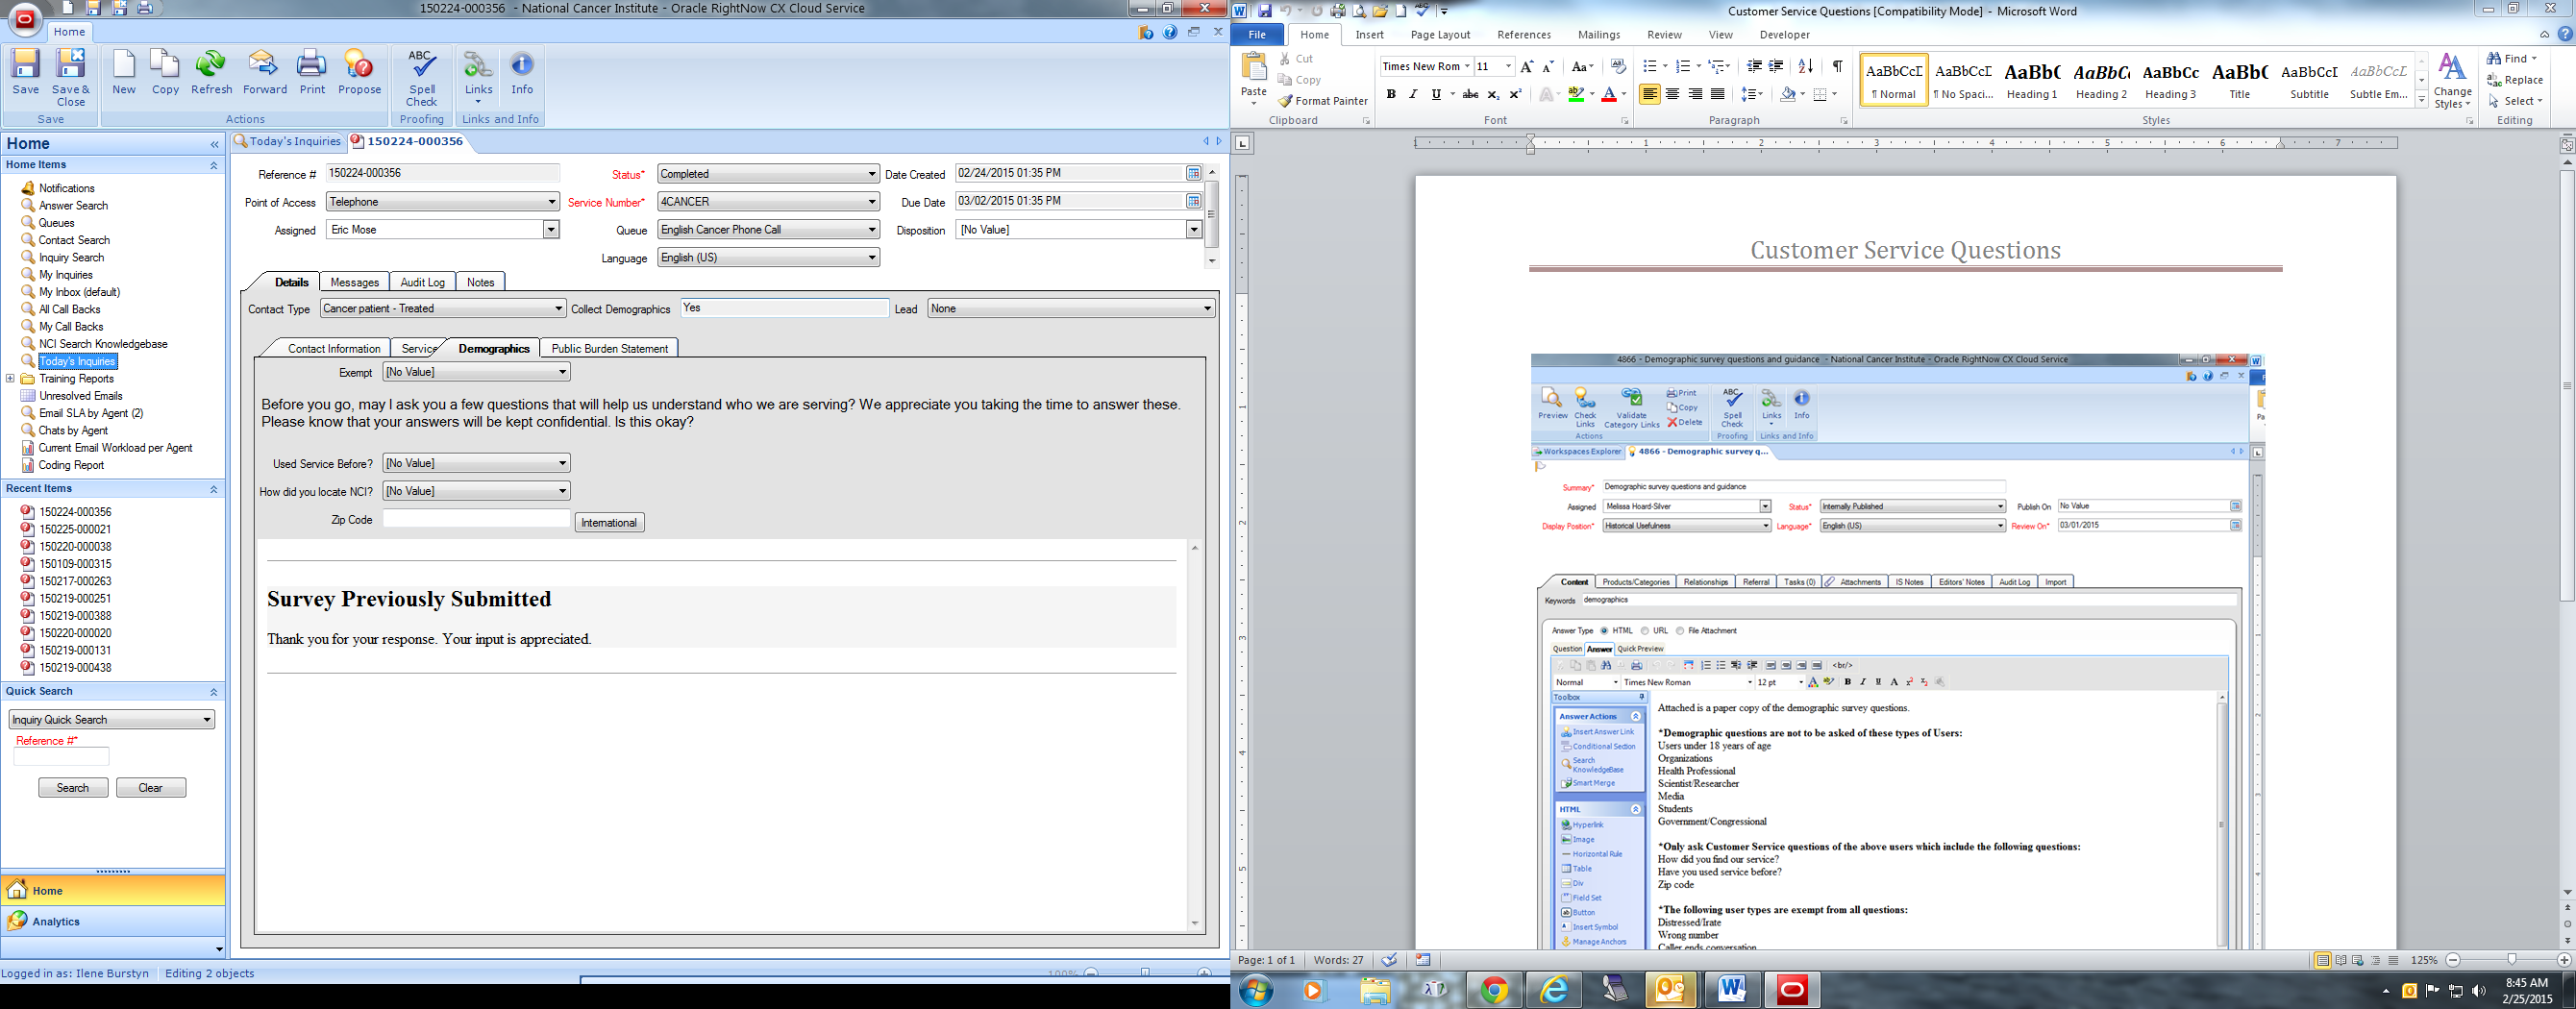The height and width of the screenshot is (1009, 2576).
Task: Switch to the Messages tab
Action: tap(354, 282)
